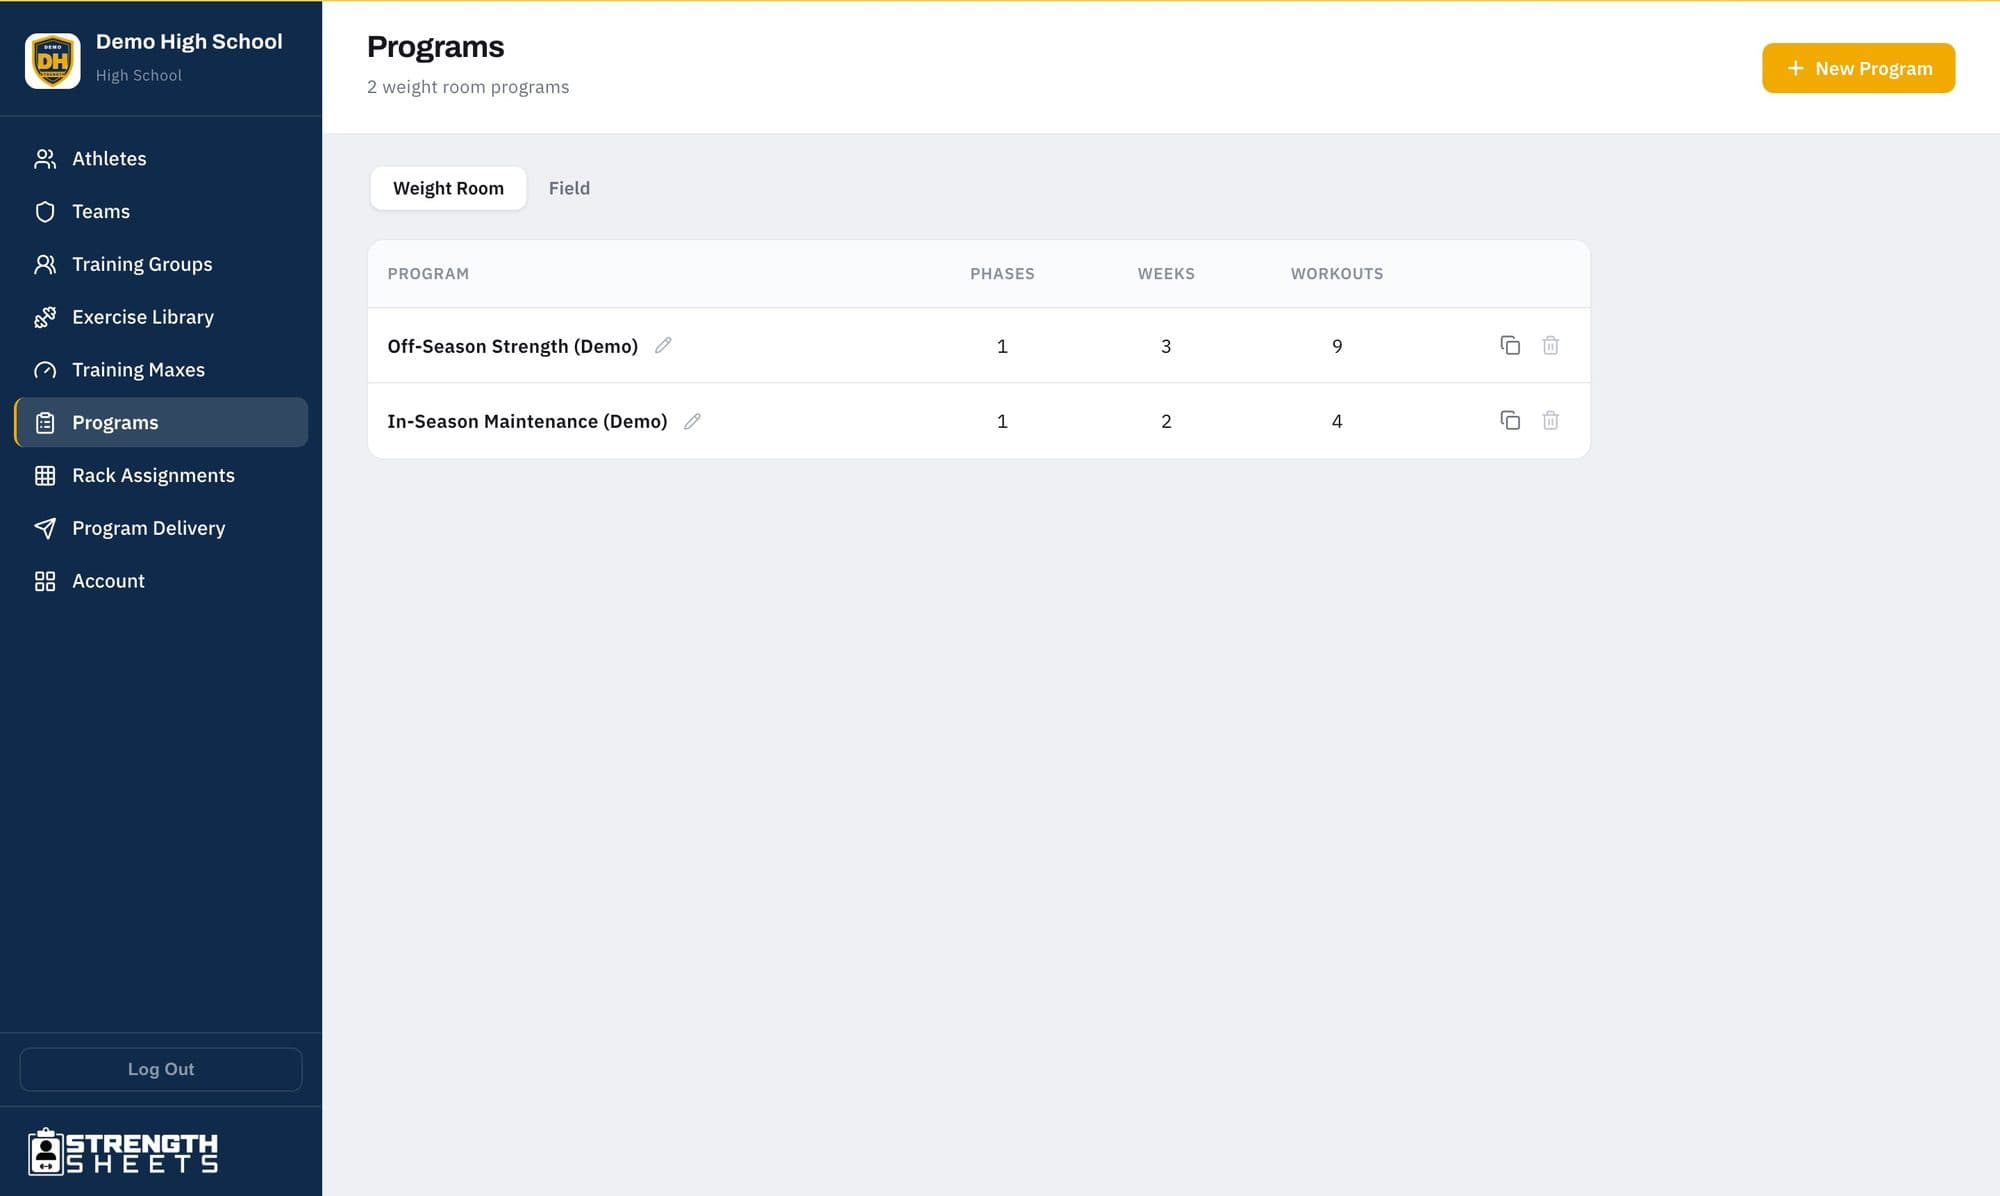The image size is (2000, 1196).
Task: Open Off-Season Strength (Demo) program
Action: point(512,346)
